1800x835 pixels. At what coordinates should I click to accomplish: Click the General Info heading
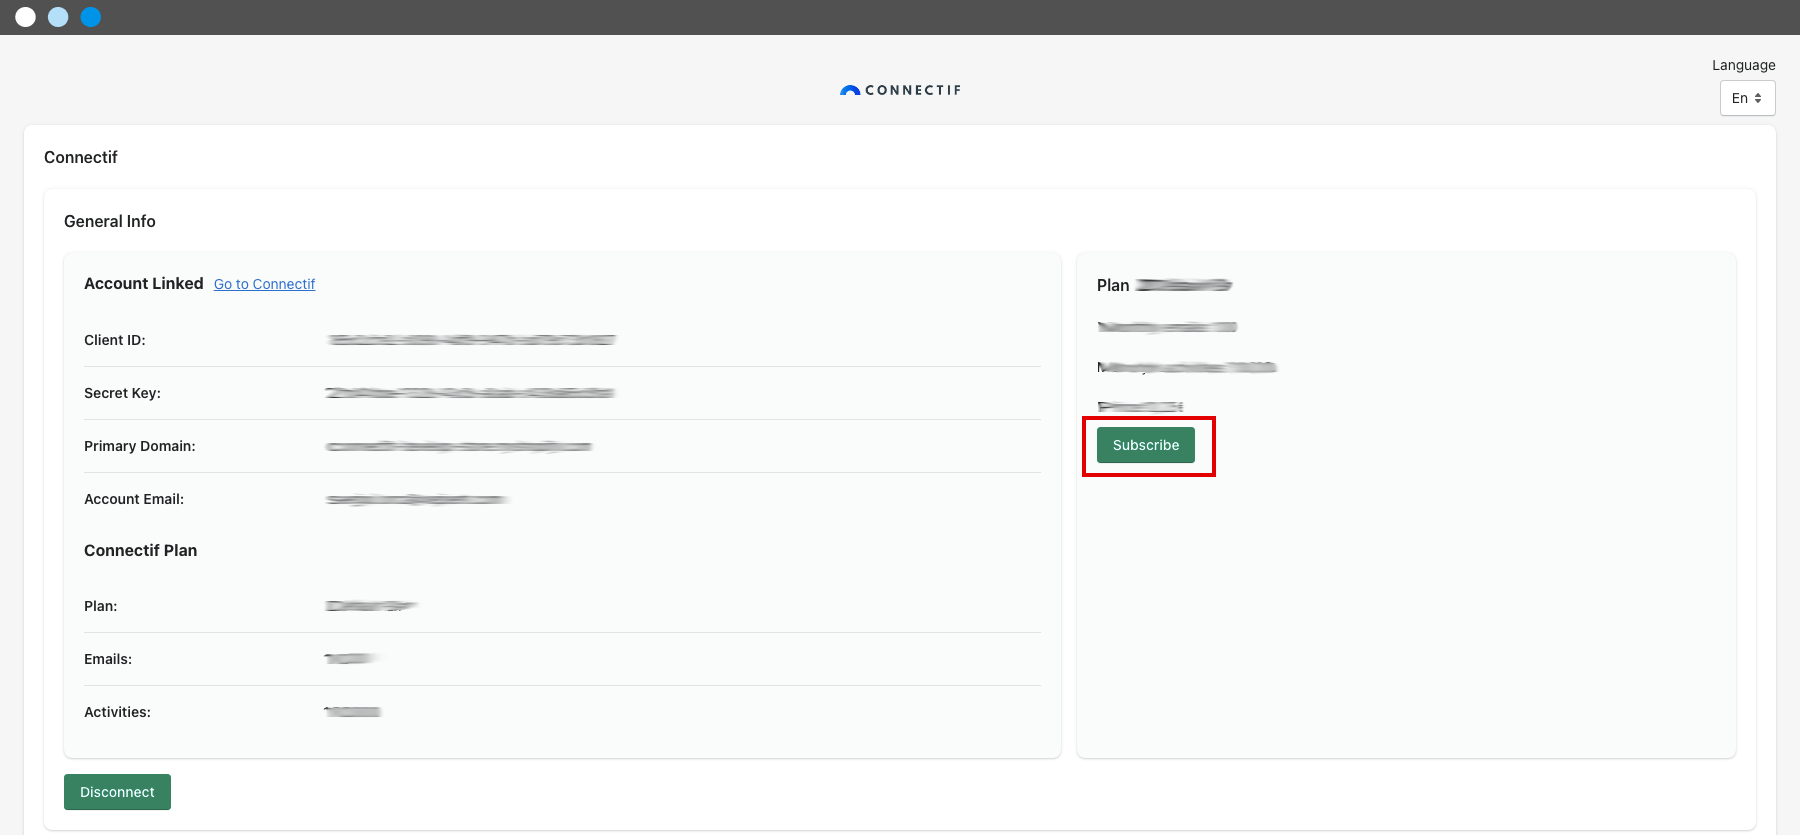(110, 221)
